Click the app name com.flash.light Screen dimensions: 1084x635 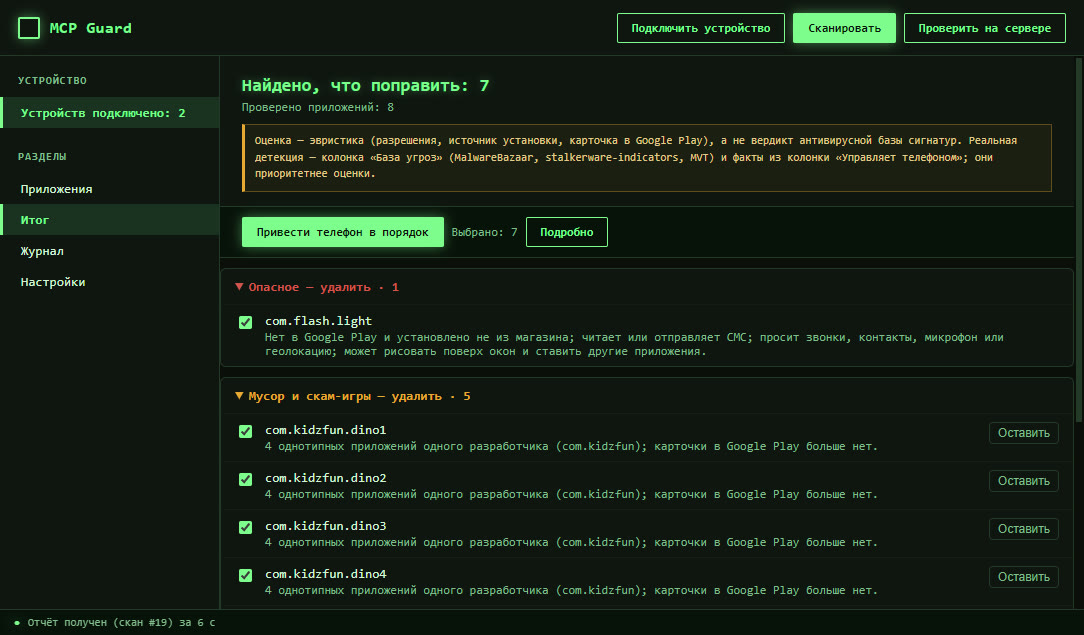click(x=319, y=321)
